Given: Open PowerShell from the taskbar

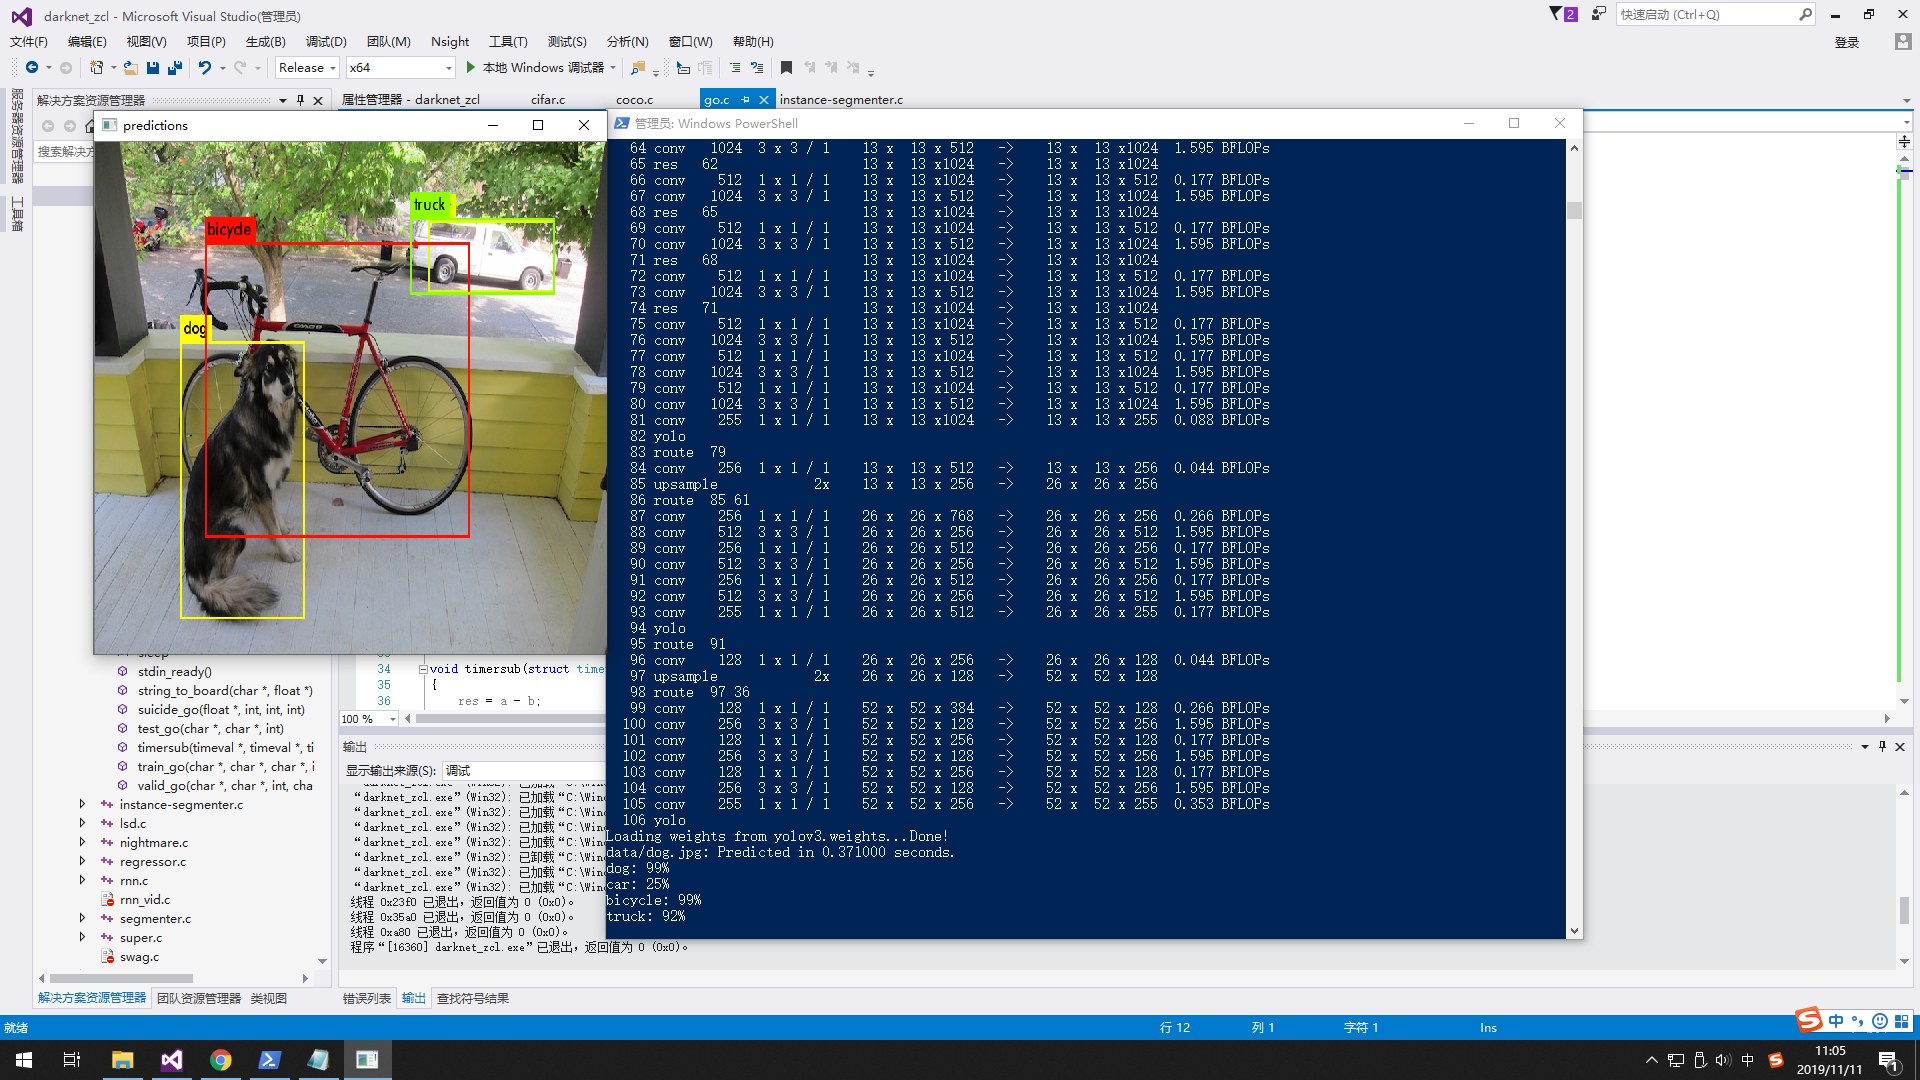Looking at the screenshot, I should [x=269, y=1060].
